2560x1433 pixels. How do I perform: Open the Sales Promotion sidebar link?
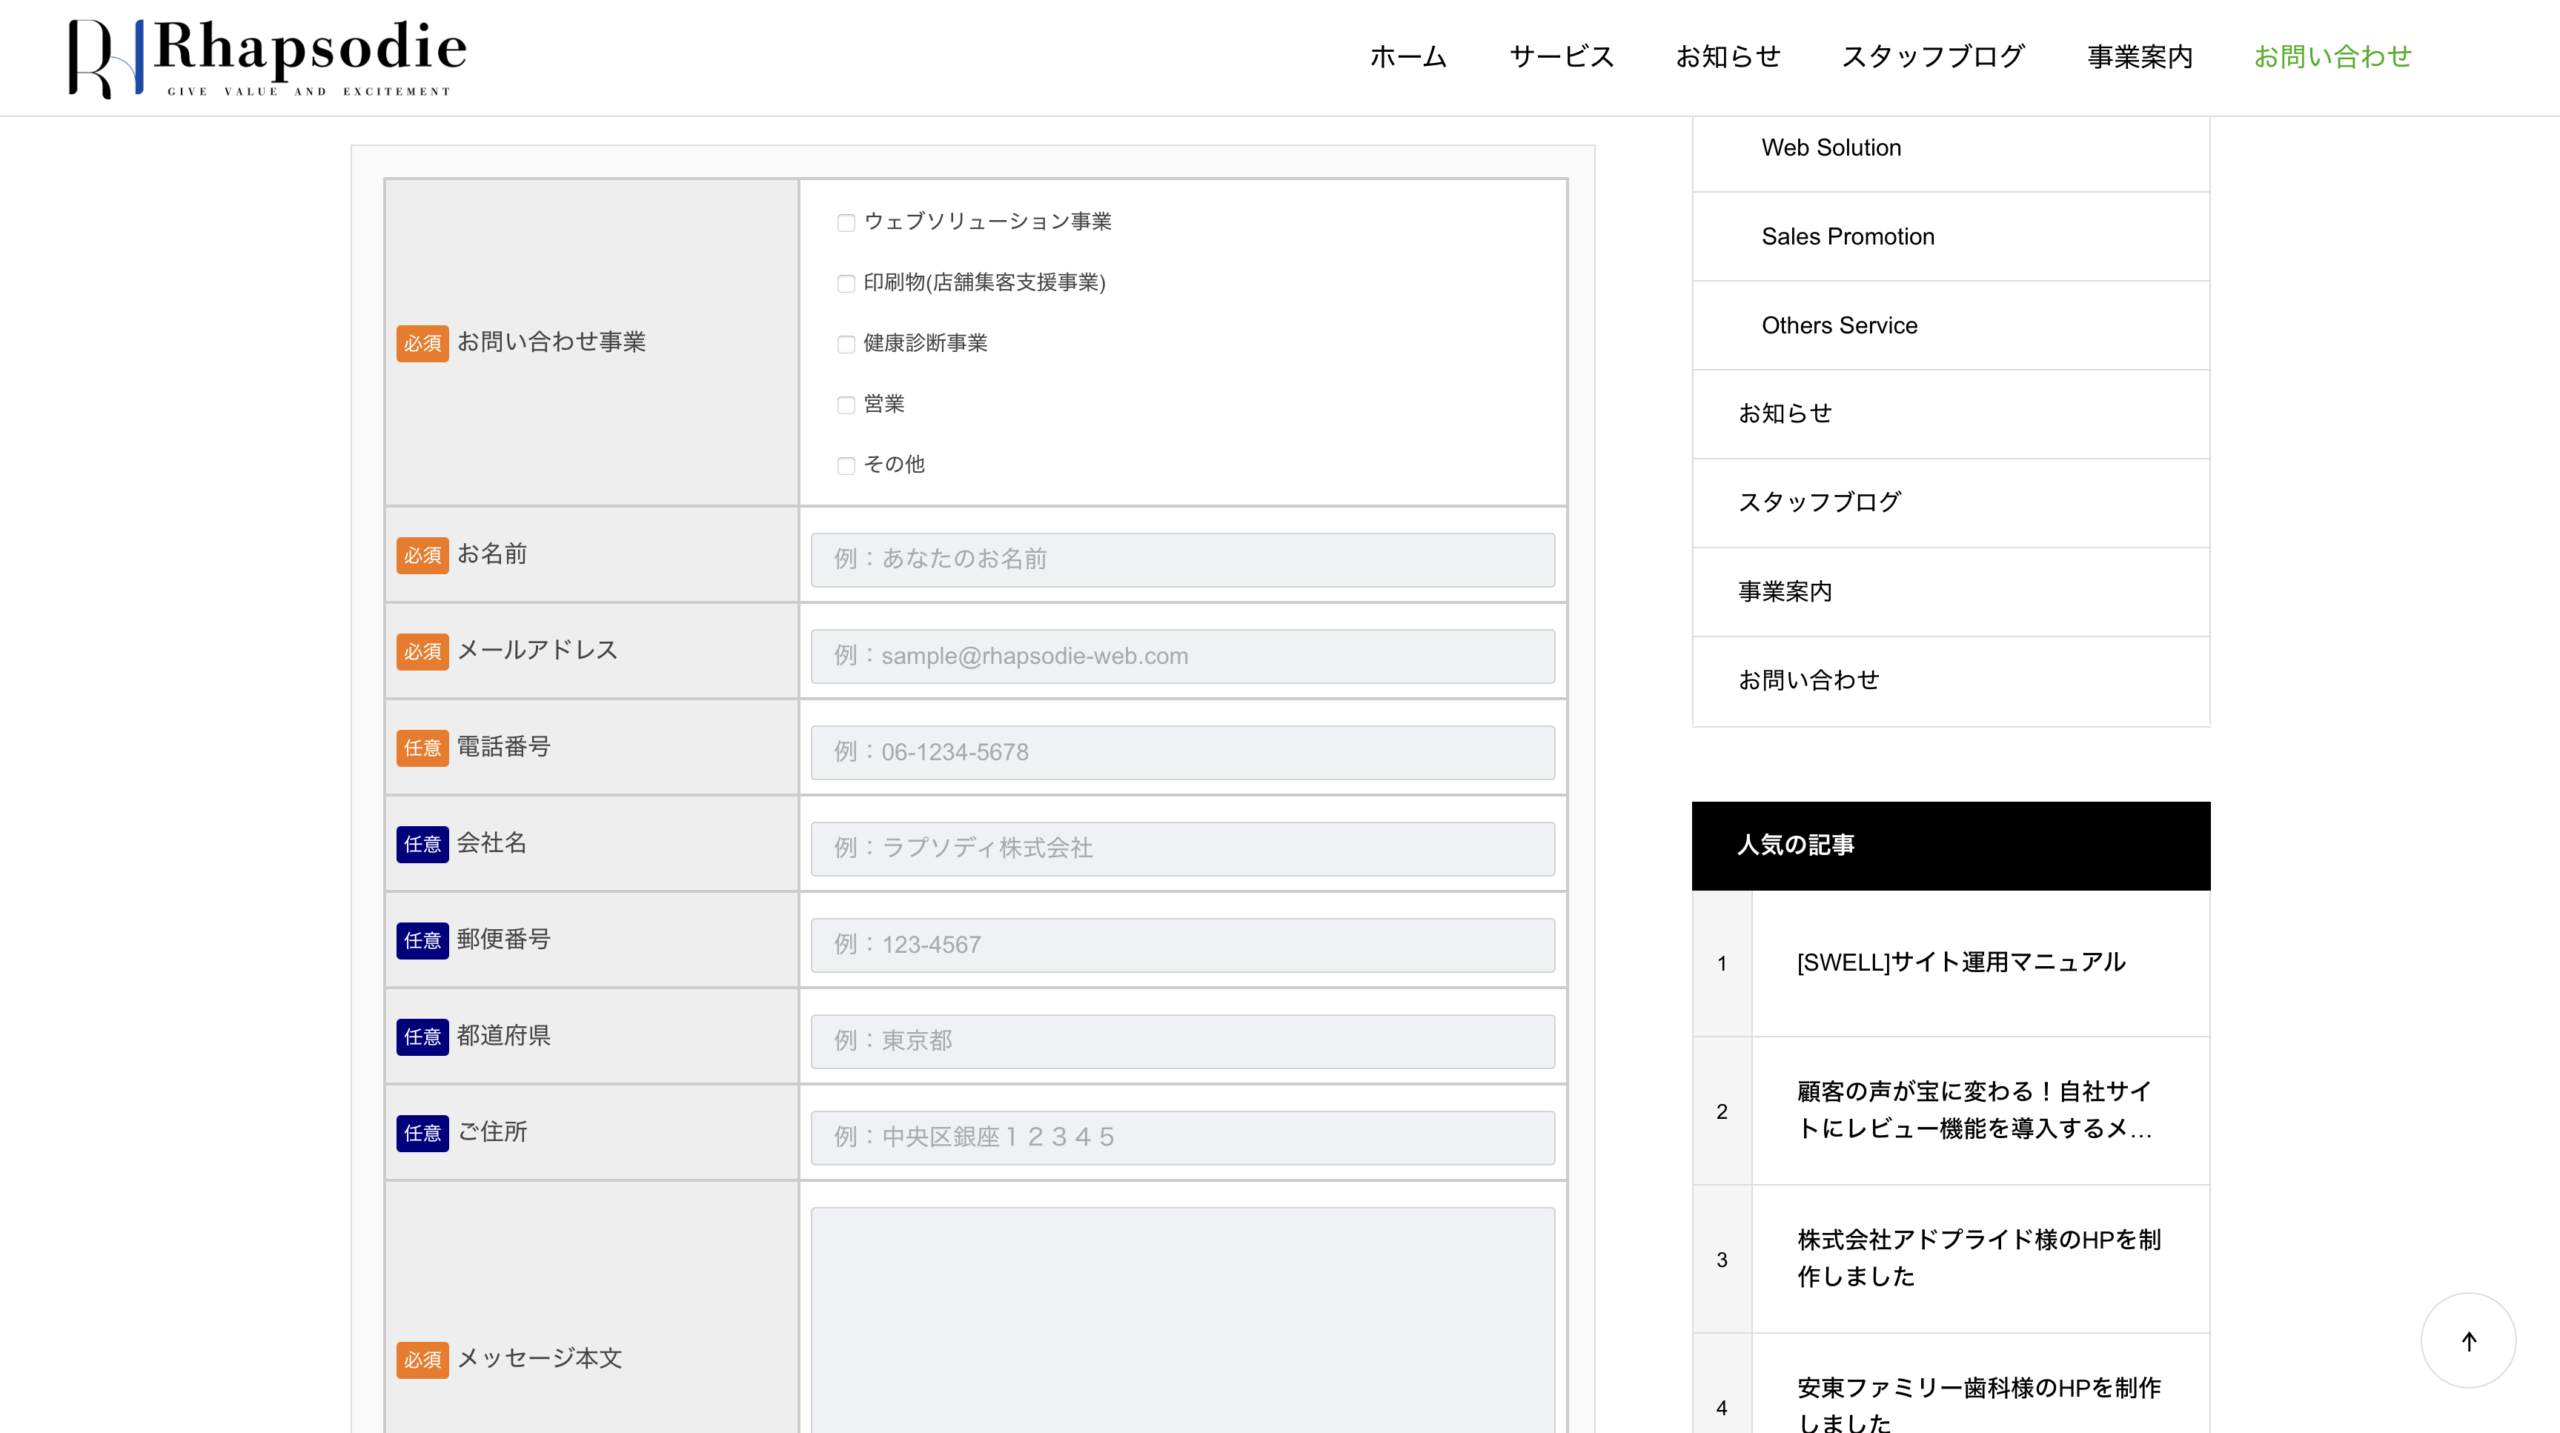pyautogui.click(x=1847, y=237)
